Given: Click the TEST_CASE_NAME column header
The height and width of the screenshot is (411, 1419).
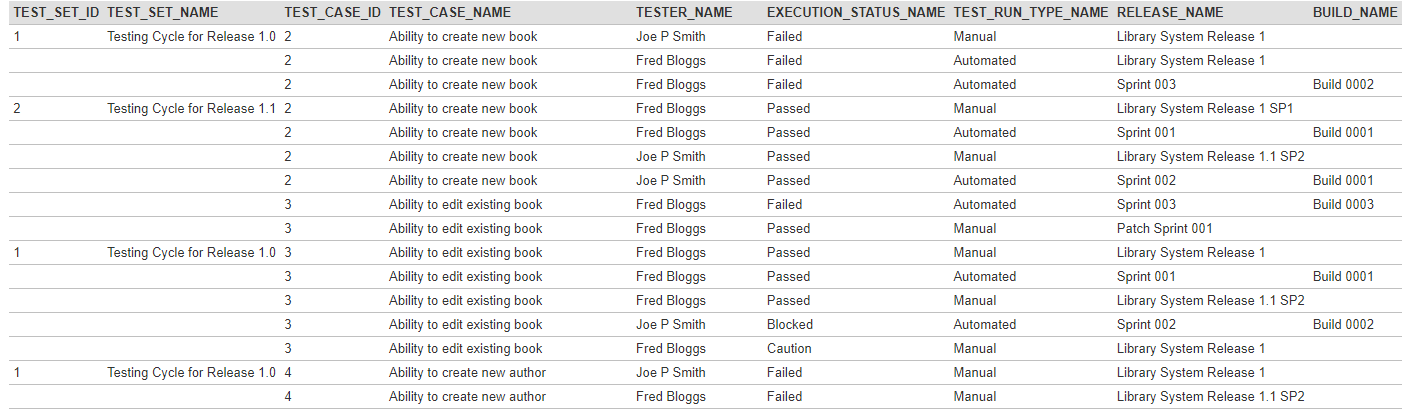Looking at the screenshot, I should point(449,13).
